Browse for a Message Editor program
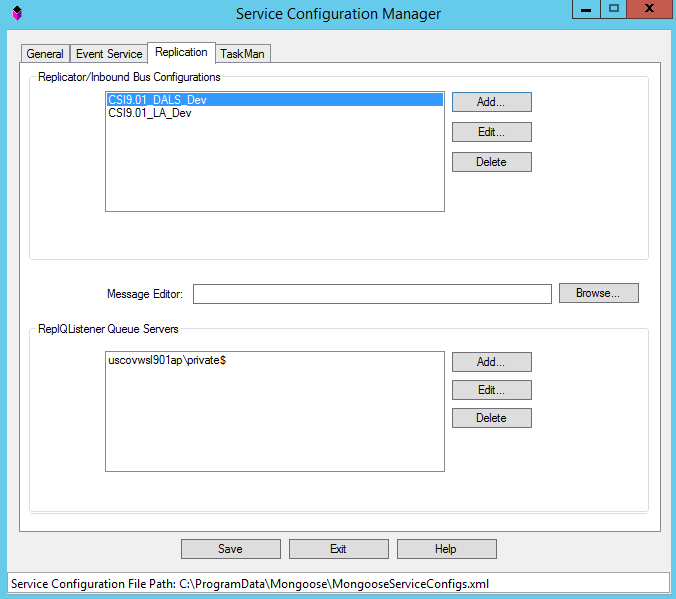 point(598,293)
